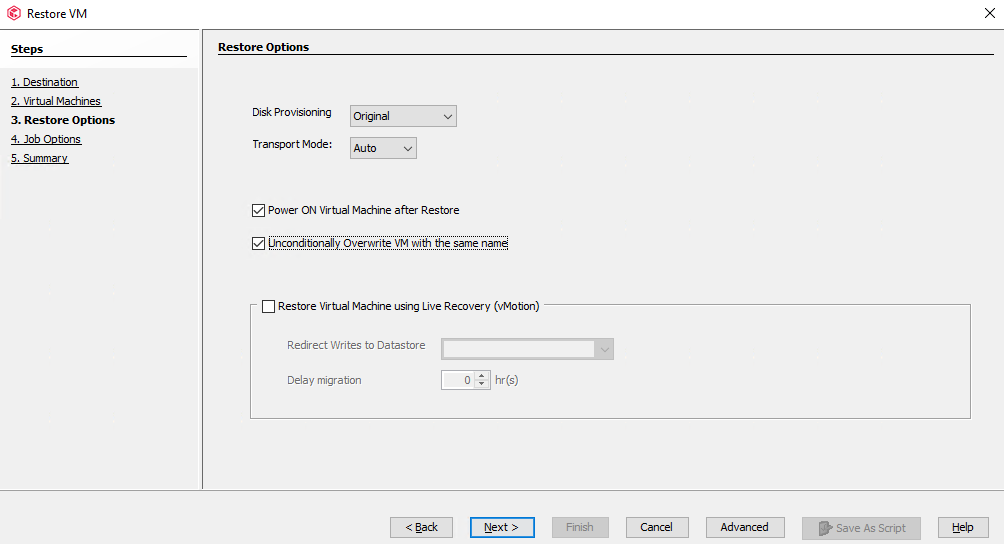Jump to the Job Options step
This screenshot has width=1004, height=544.
point(46,139)
